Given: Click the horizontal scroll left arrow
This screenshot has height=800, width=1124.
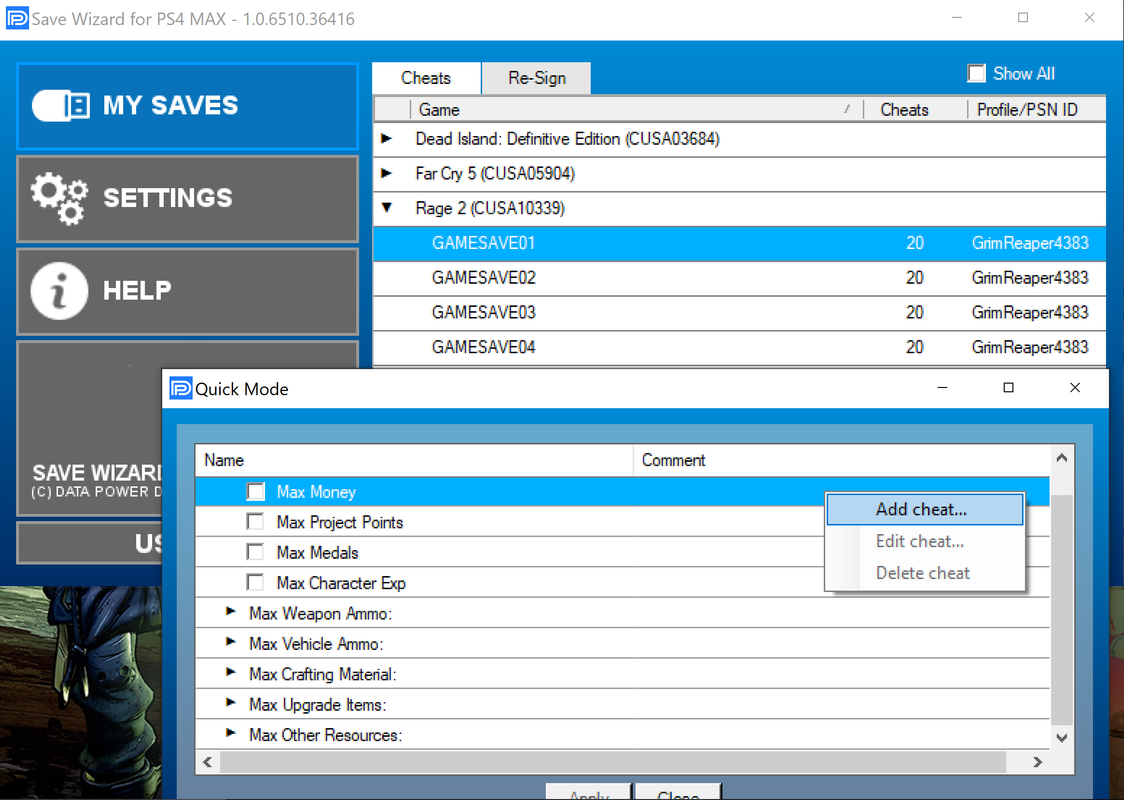Looking at the screenshot, I should pos(207,762).
